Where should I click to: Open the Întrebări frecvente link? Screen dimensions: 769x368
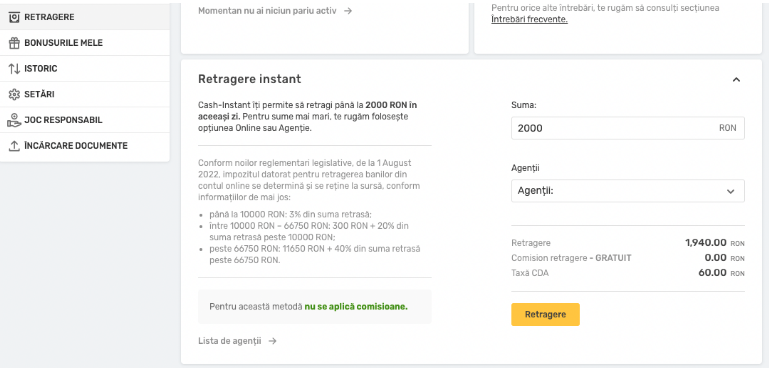pyautogui.click(x=529, y=20)
